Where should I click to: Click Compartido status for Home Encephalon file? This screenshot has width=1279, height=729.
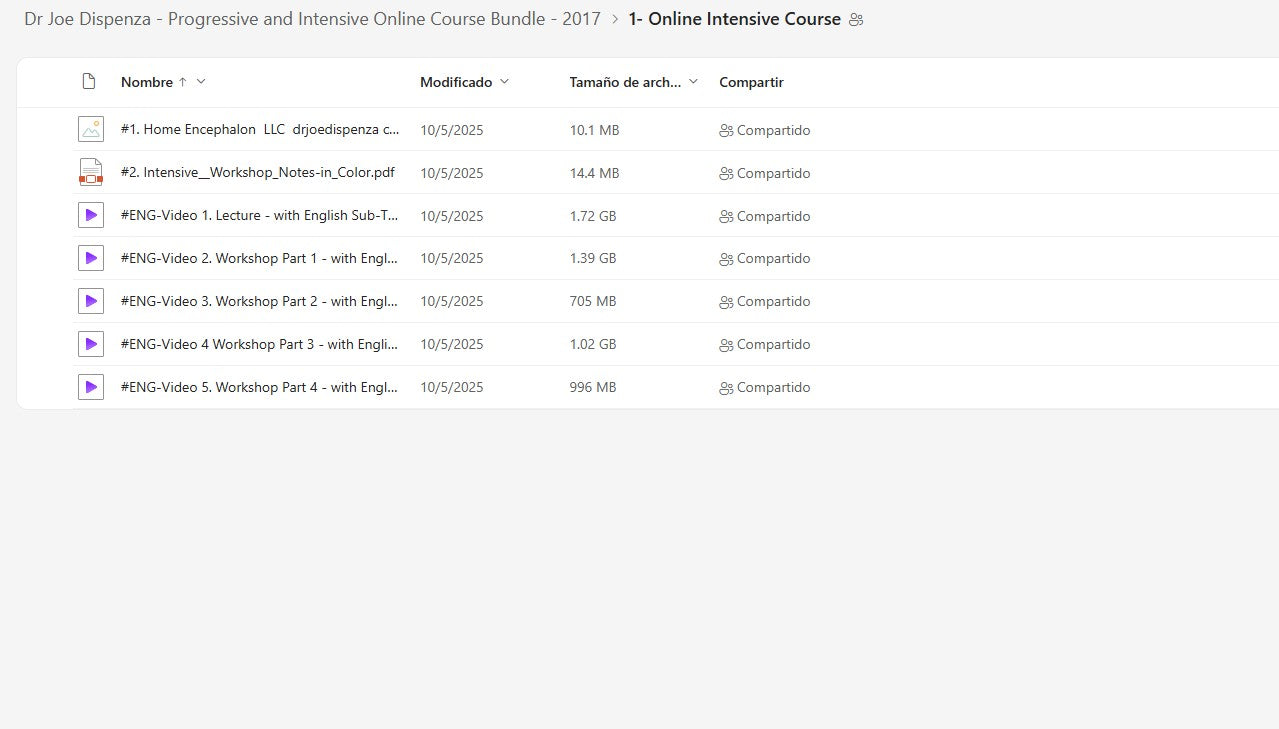click(x=765, y=130)
